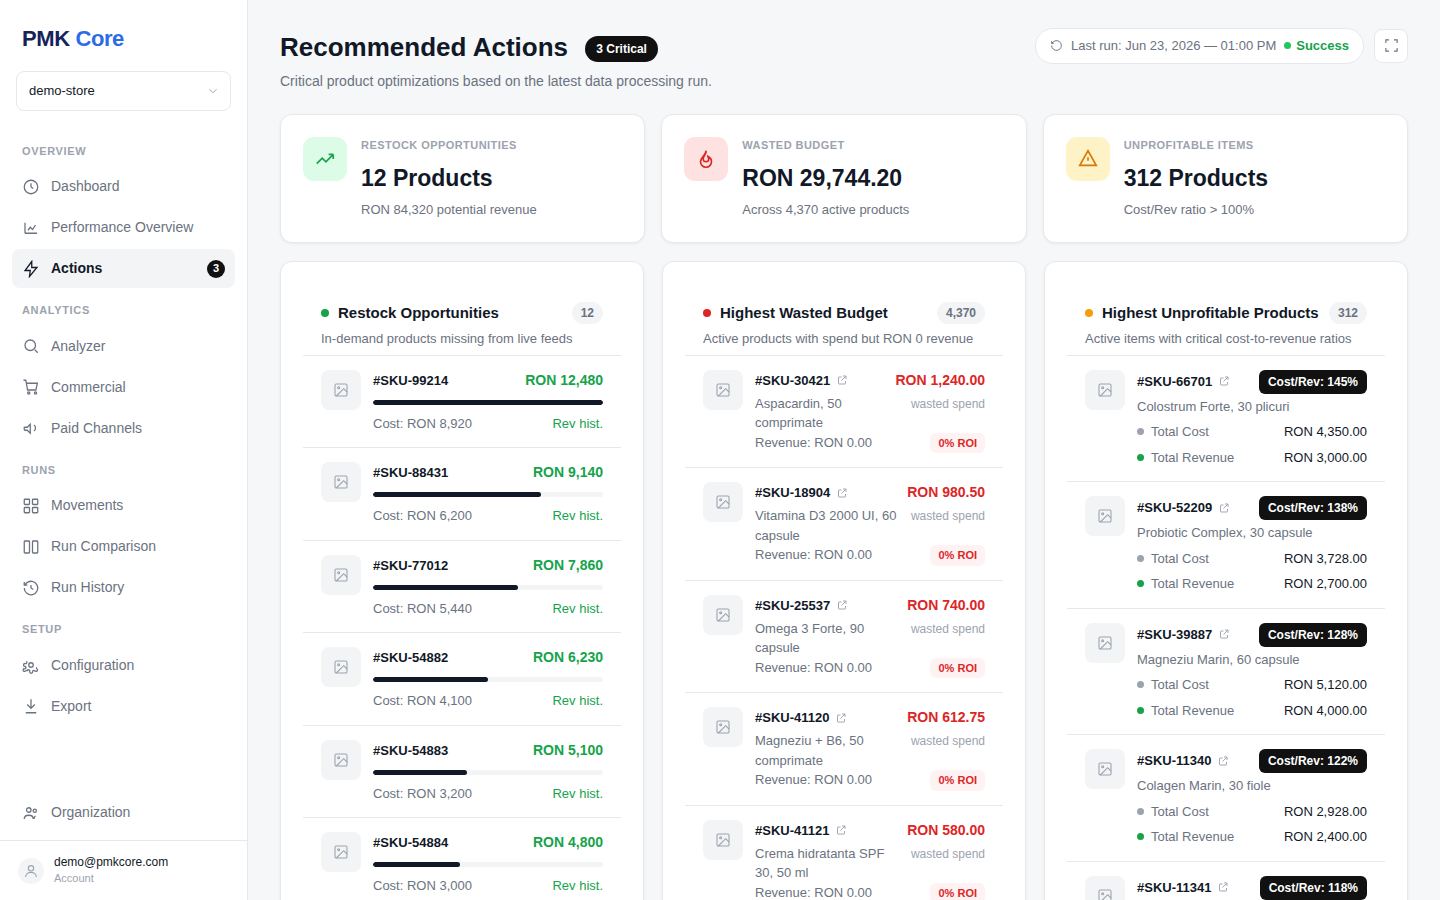Click the PMK Core logo
This screenshot has height=900, width=1440.
point(73,39)
